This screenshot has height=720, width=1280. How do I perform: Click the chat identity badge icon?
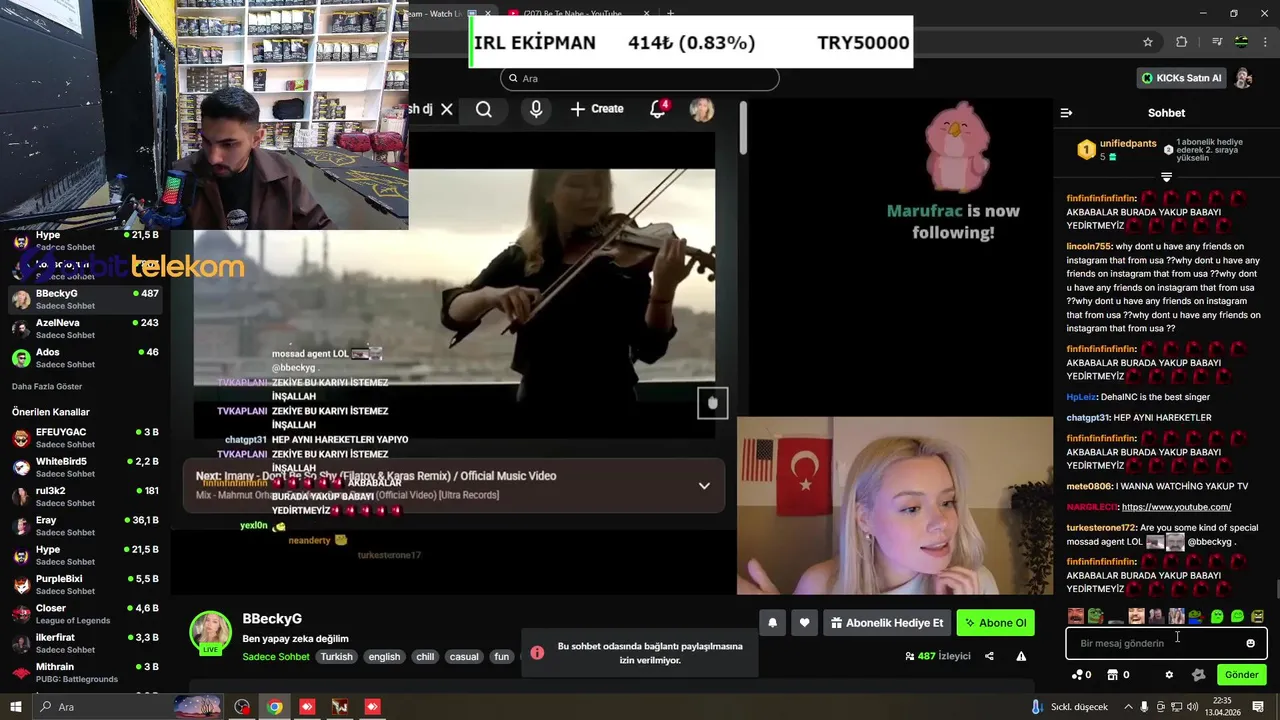click(x=1198, y=675)
